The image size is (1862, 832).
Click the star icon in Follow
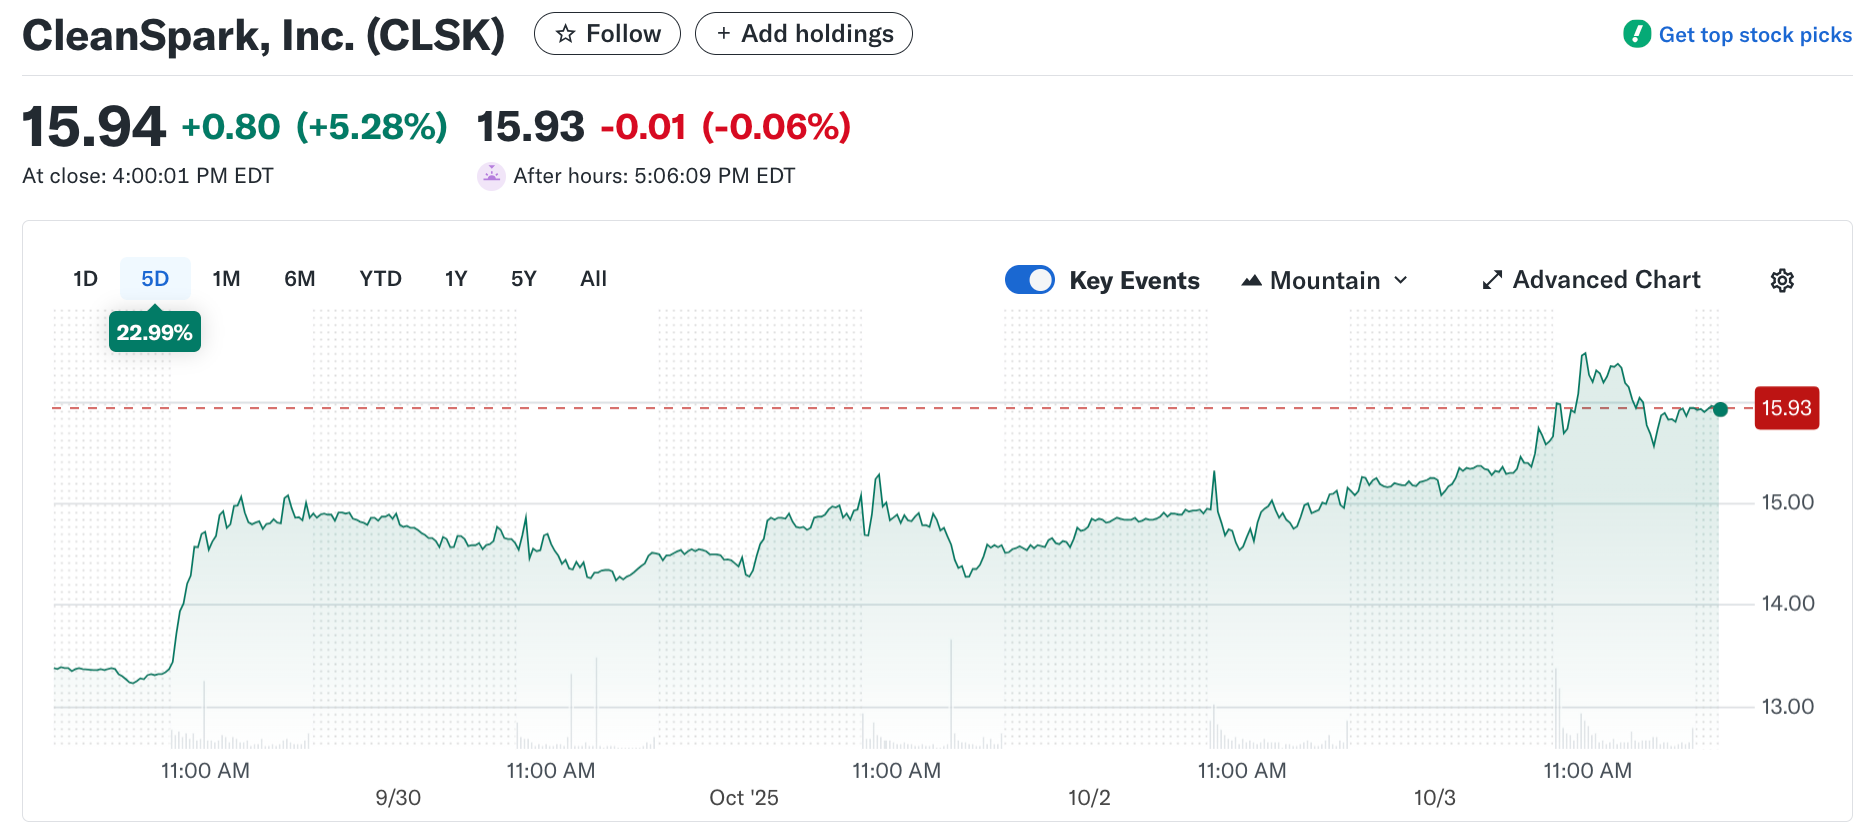566,34
